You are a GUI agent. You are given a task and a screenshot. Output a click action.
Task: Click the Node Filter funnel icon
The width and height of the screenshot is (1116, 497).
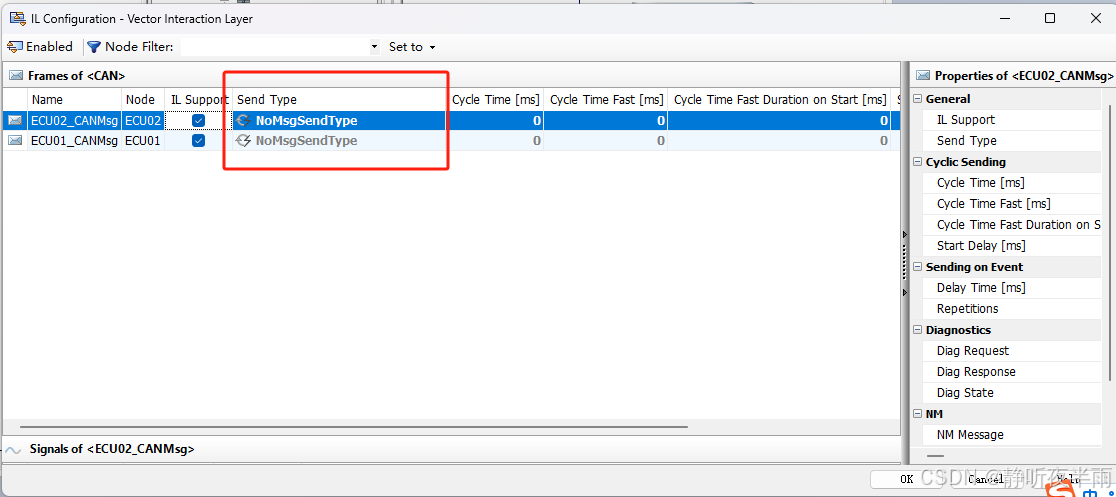[94, 47]
